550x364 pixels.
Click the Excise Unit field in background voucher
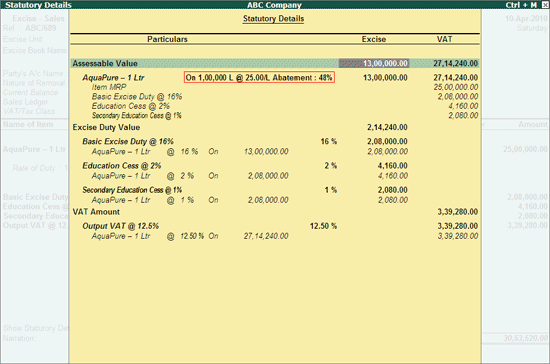(x=22, y=39)
